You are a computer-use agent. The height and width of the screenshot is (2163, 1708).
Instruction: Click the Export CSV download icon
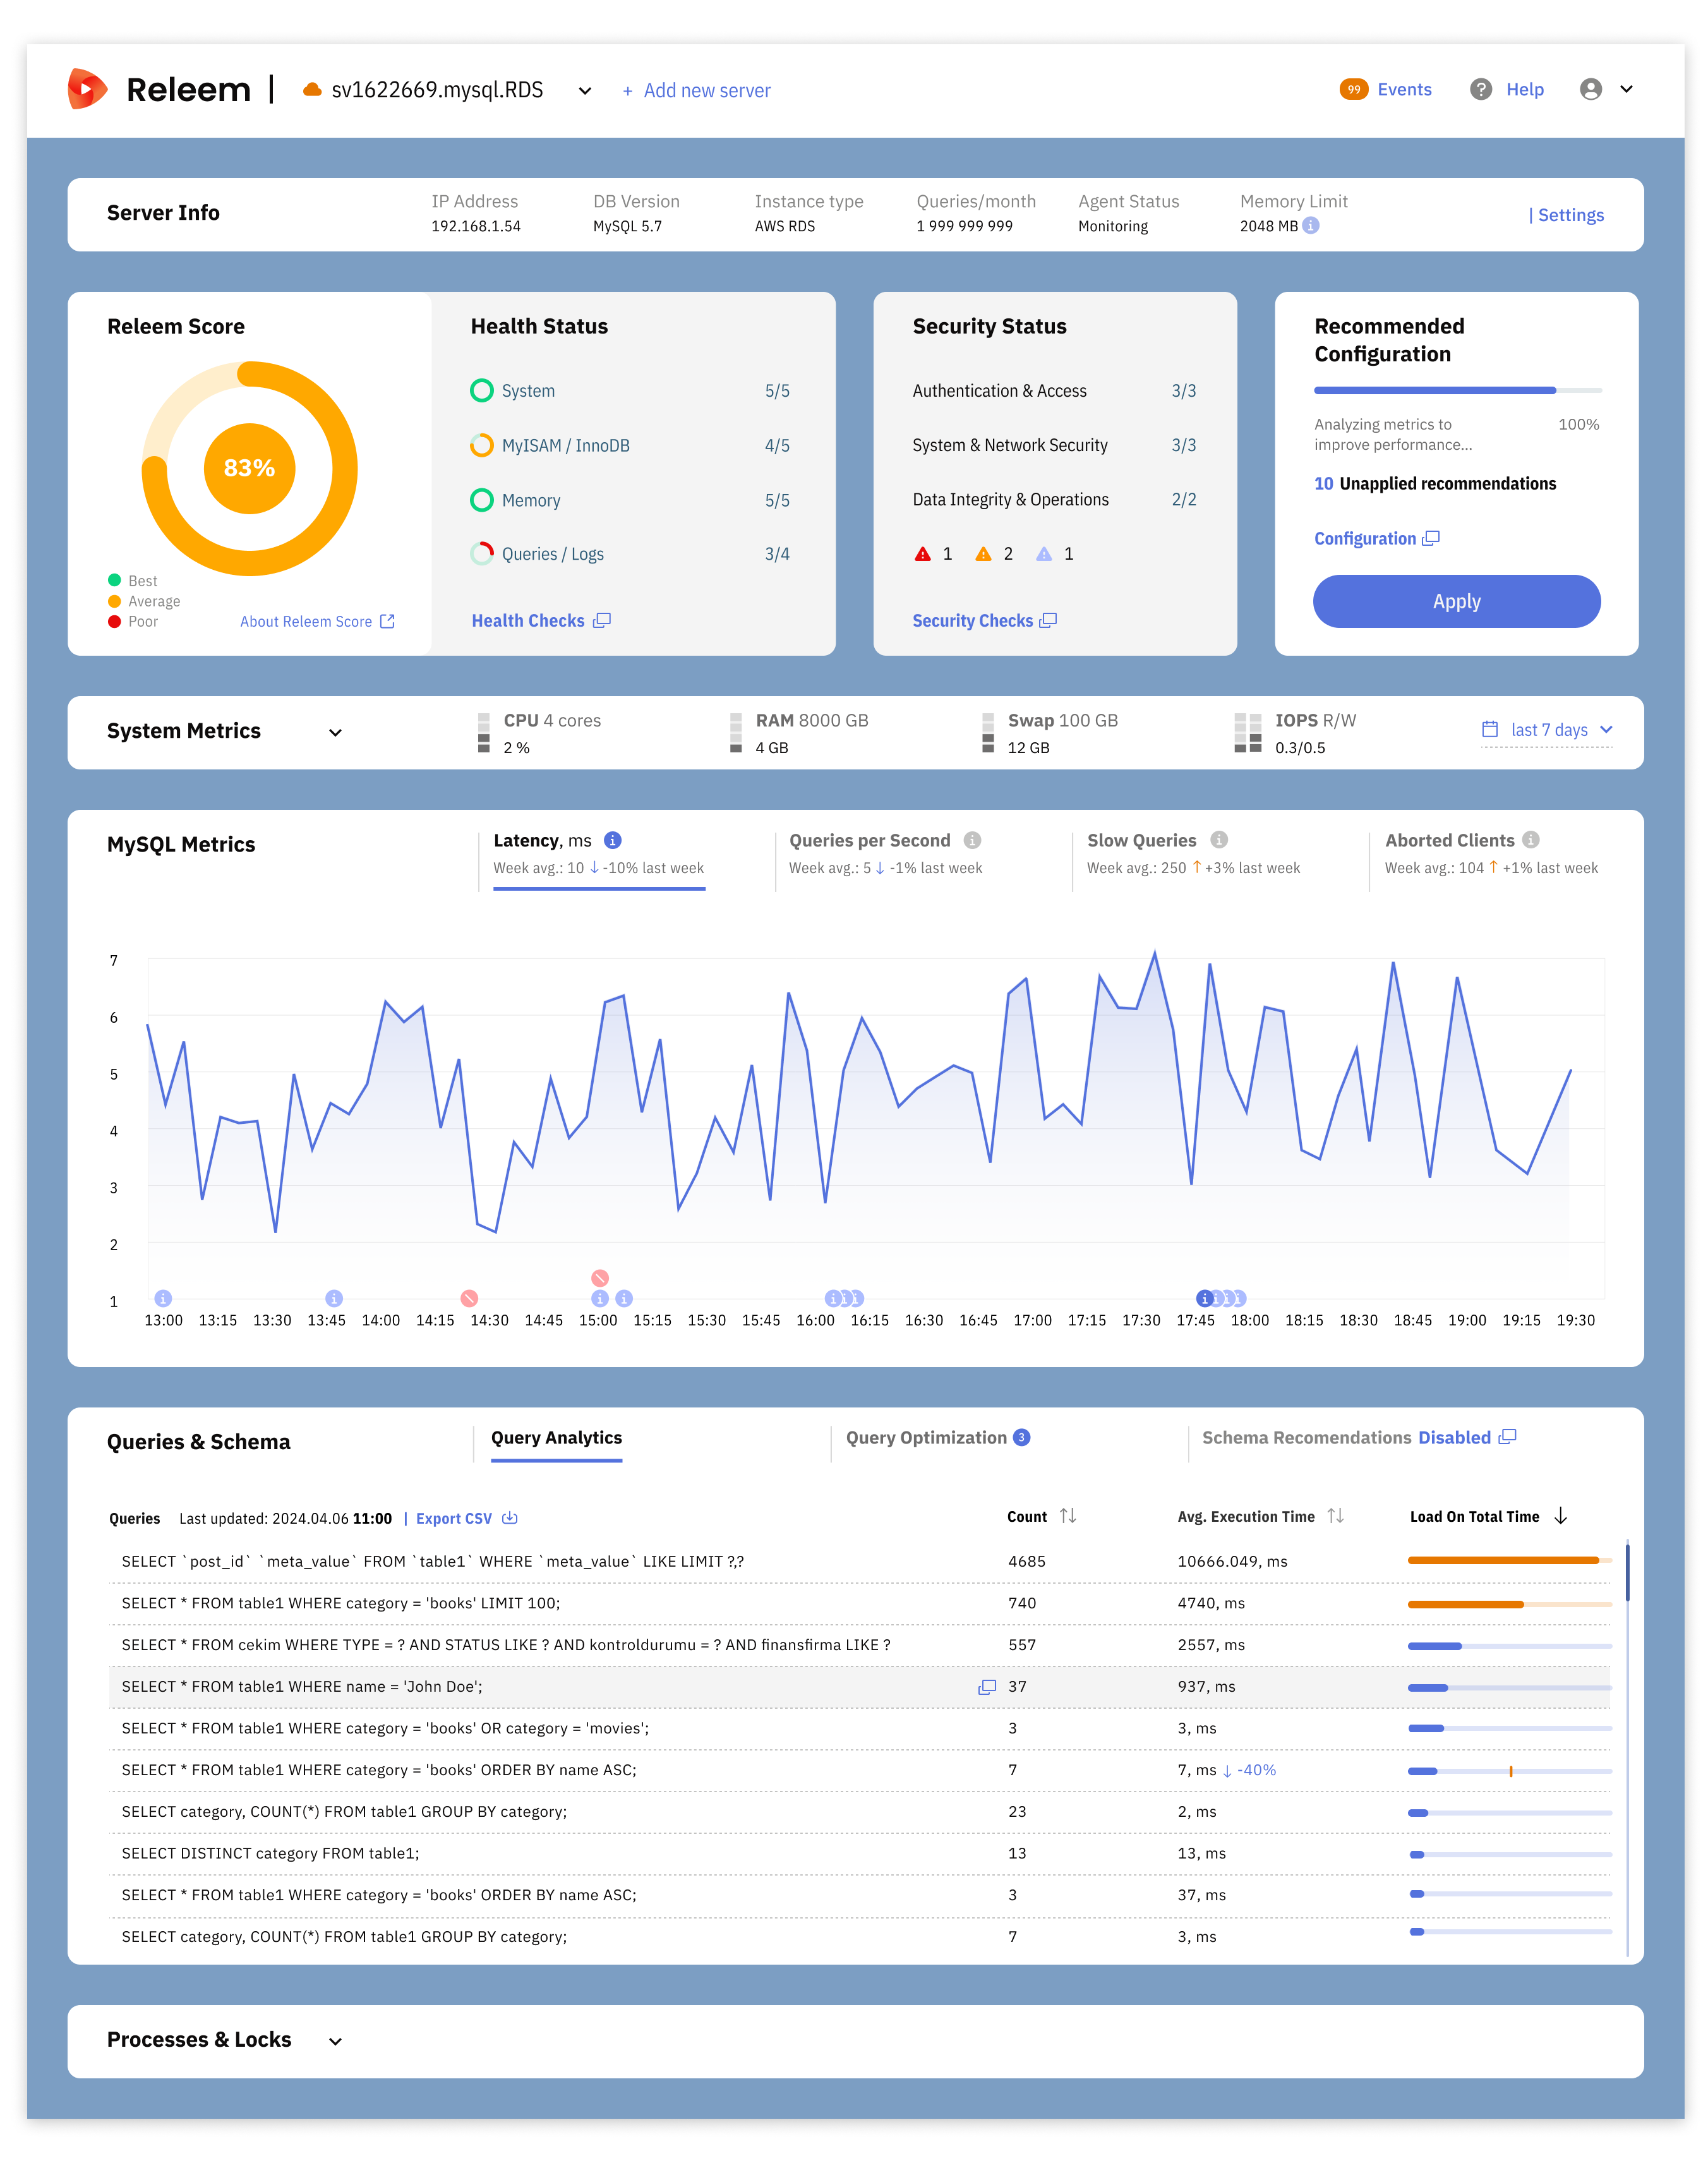tap(509, 1518)
